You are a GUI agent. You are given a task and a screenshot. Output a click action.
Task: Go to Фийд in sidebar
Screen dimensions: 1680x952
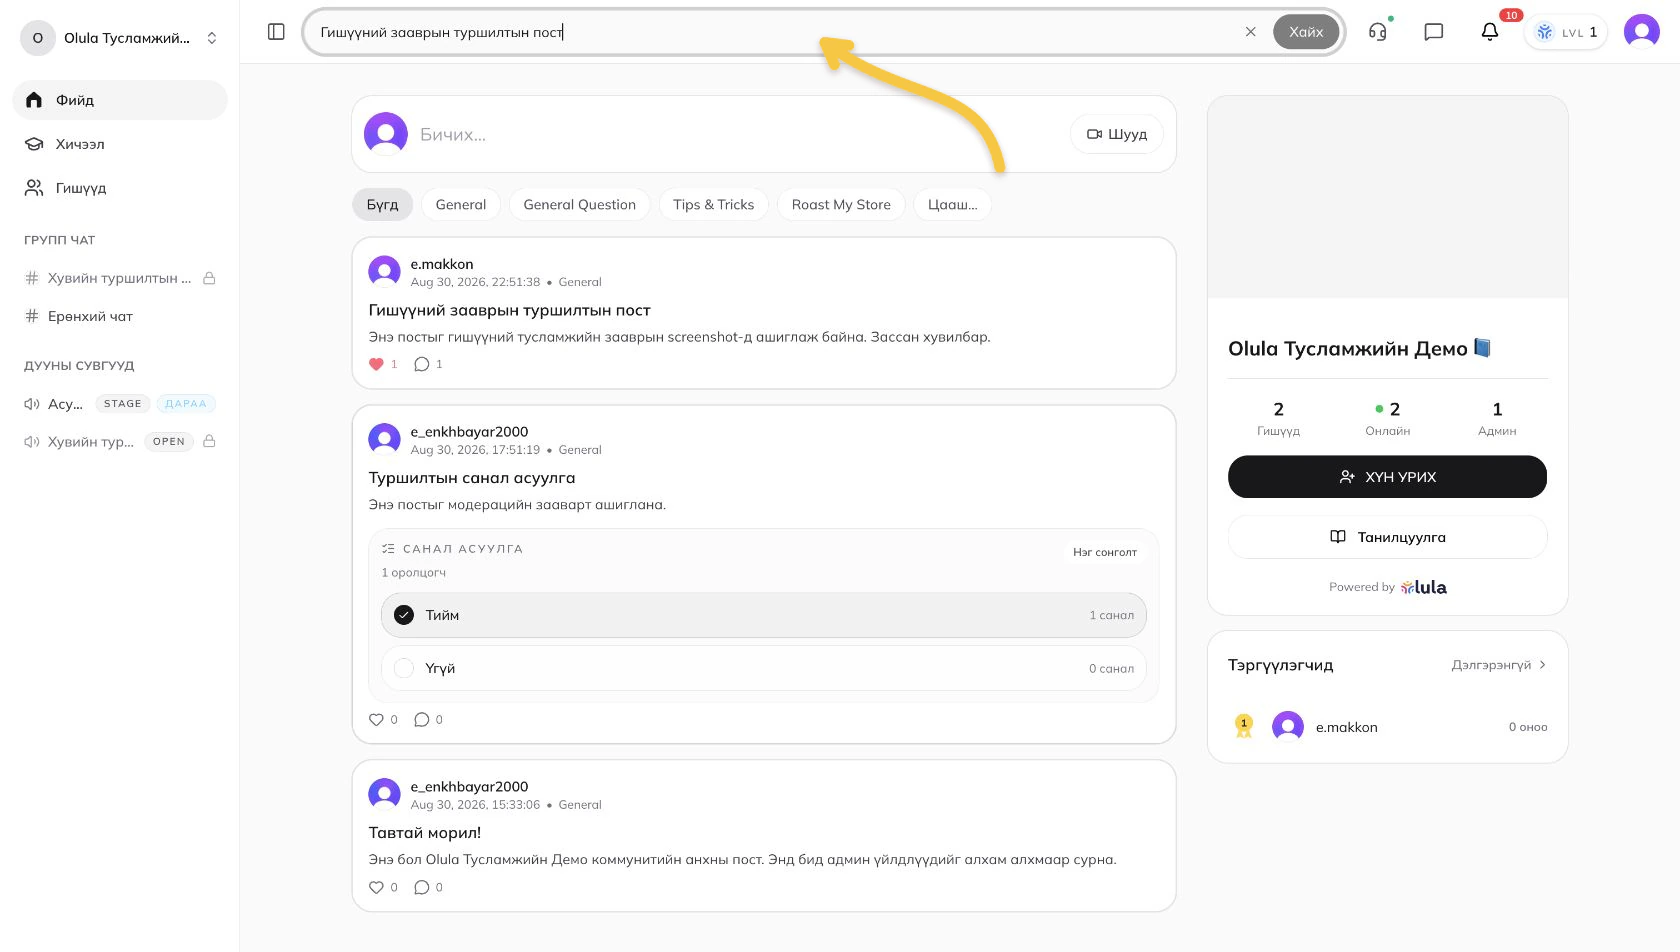click(x=120, y=100)
